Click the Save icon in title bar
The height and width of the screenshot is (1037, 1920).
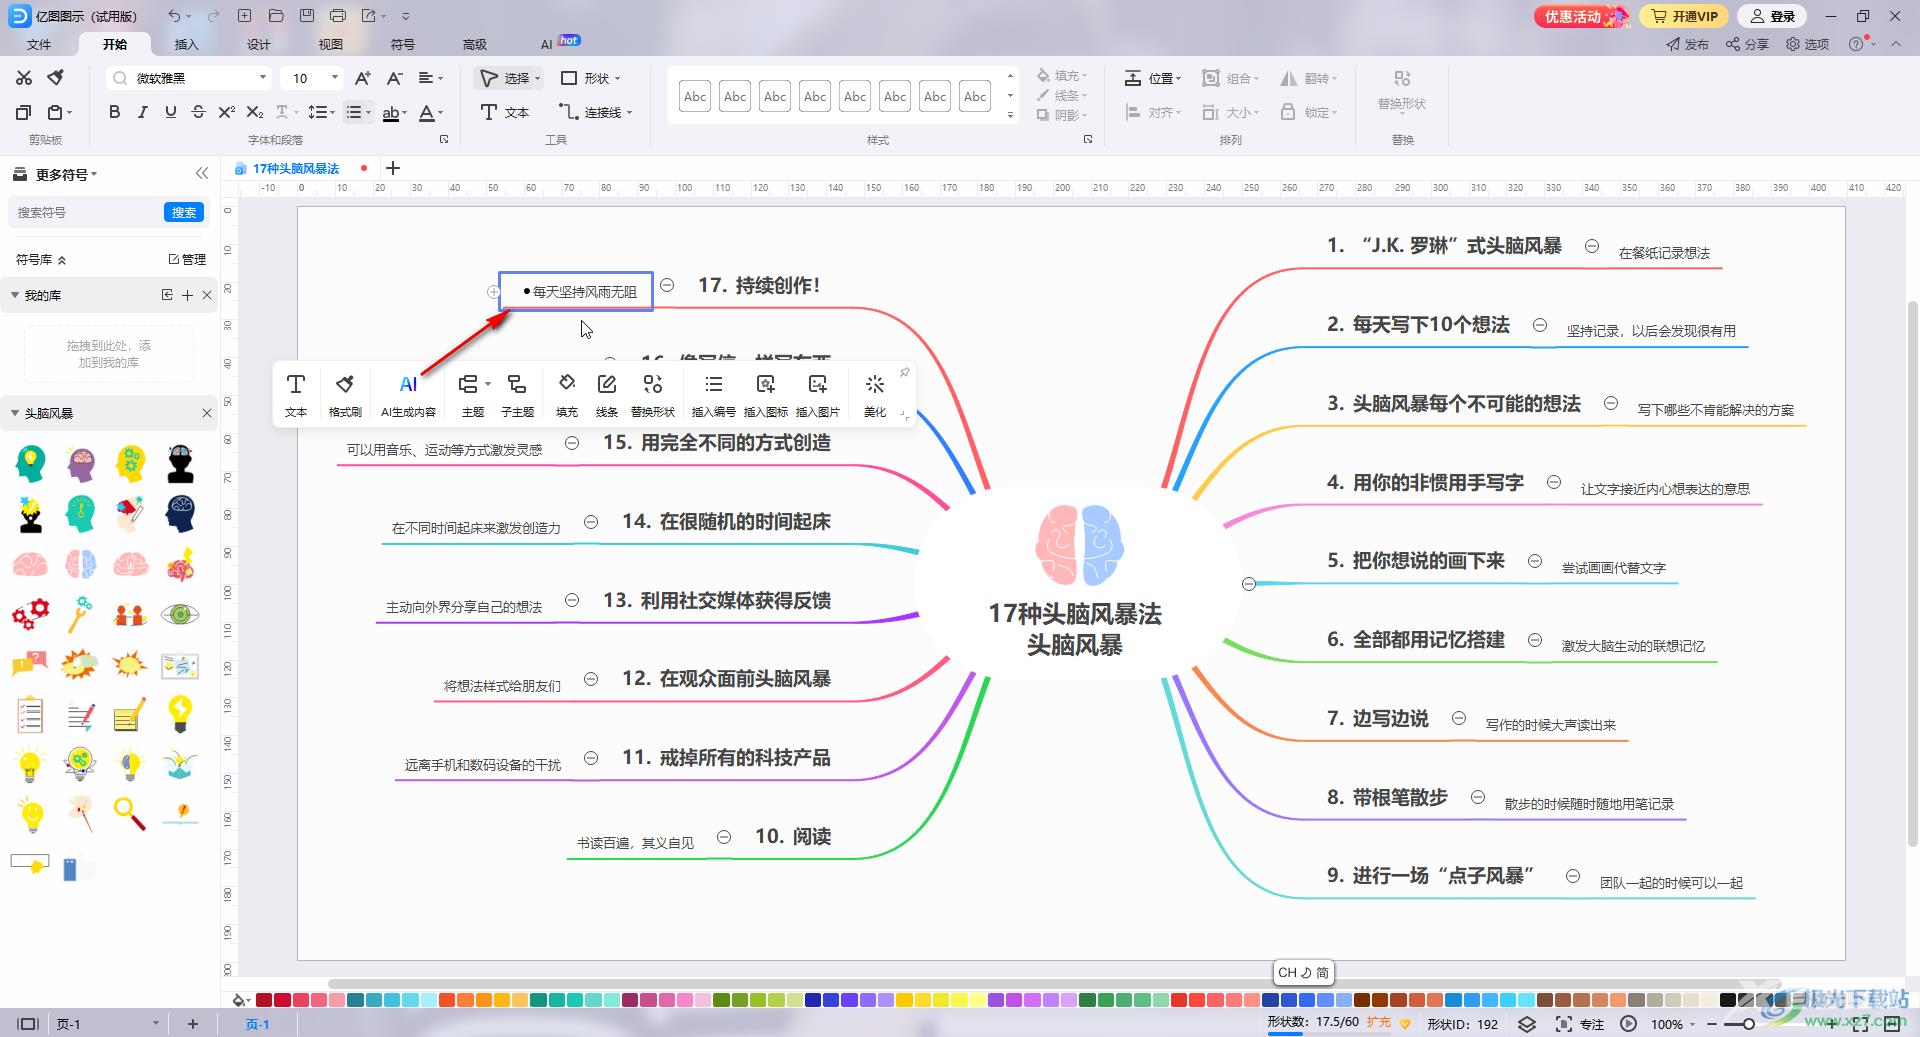pos(307,16)
